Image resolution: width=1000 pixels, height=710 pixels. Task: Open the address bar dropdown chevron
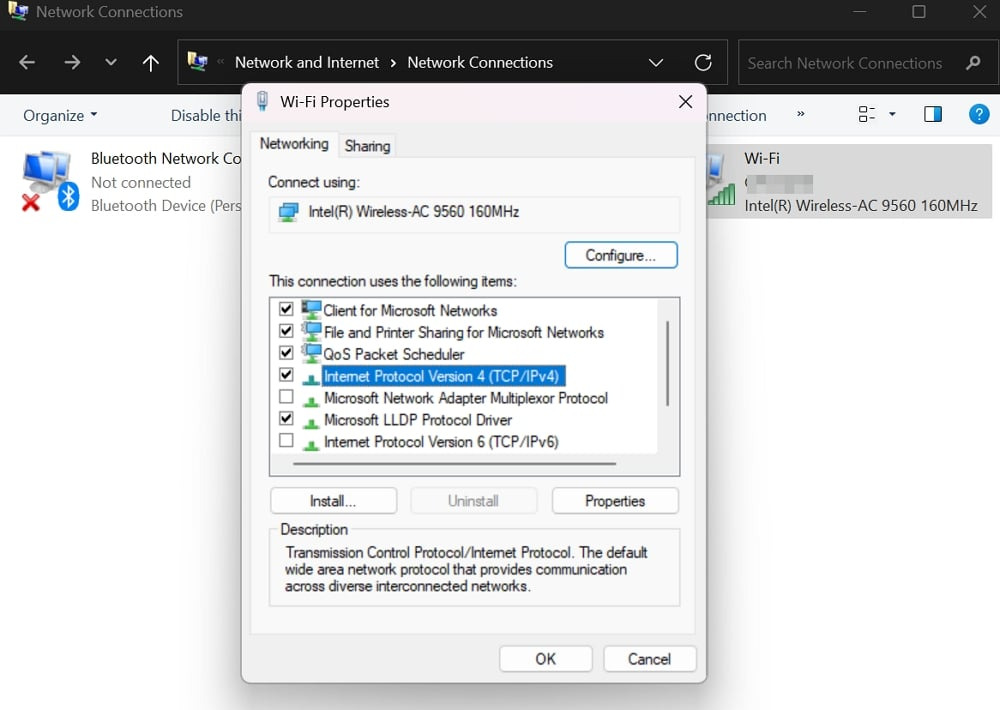tap(656, 62)
